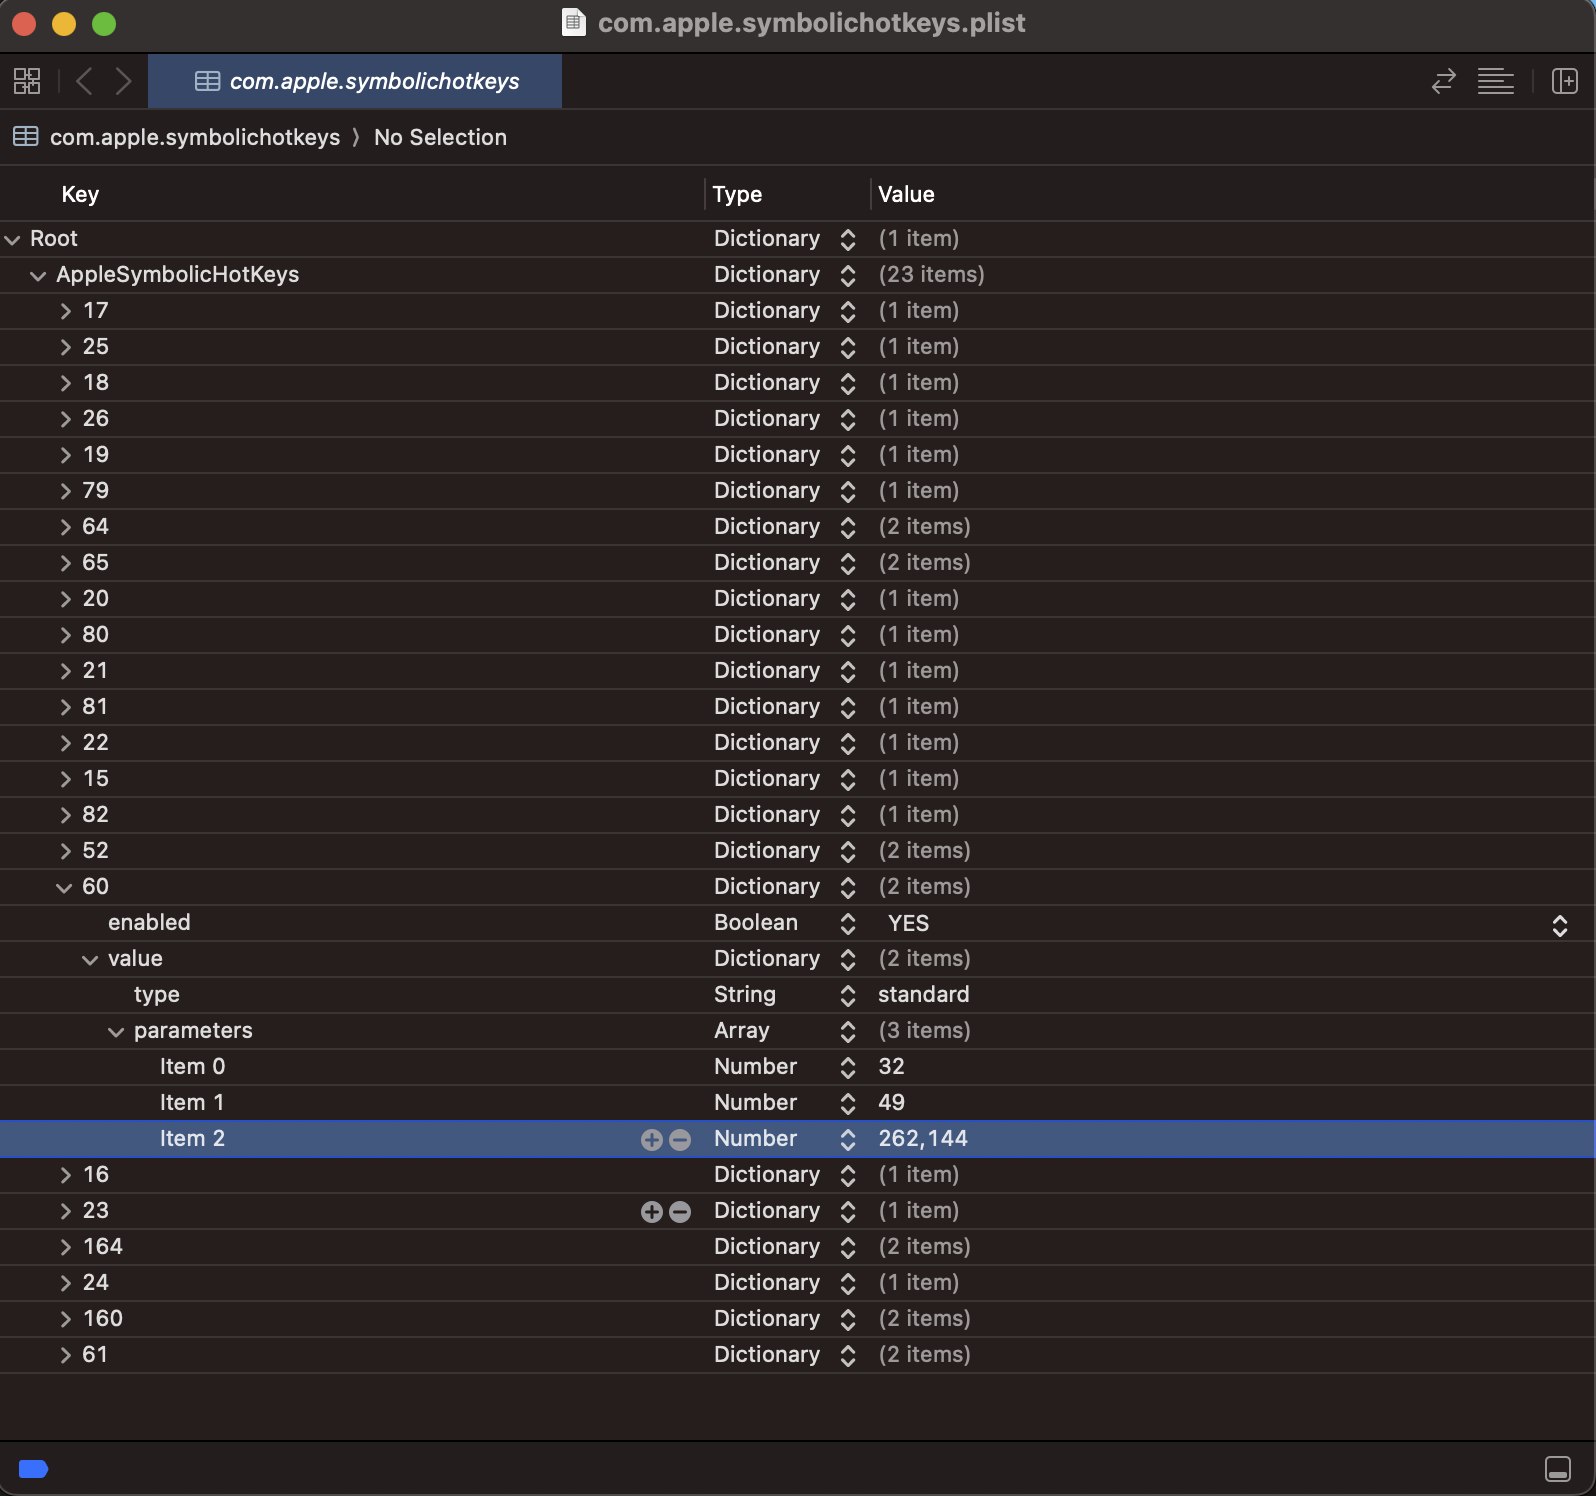The height and width of the screenshot is (1496, 1596).
Task: Select the Item 1 row
Action: click(797, 1103)
